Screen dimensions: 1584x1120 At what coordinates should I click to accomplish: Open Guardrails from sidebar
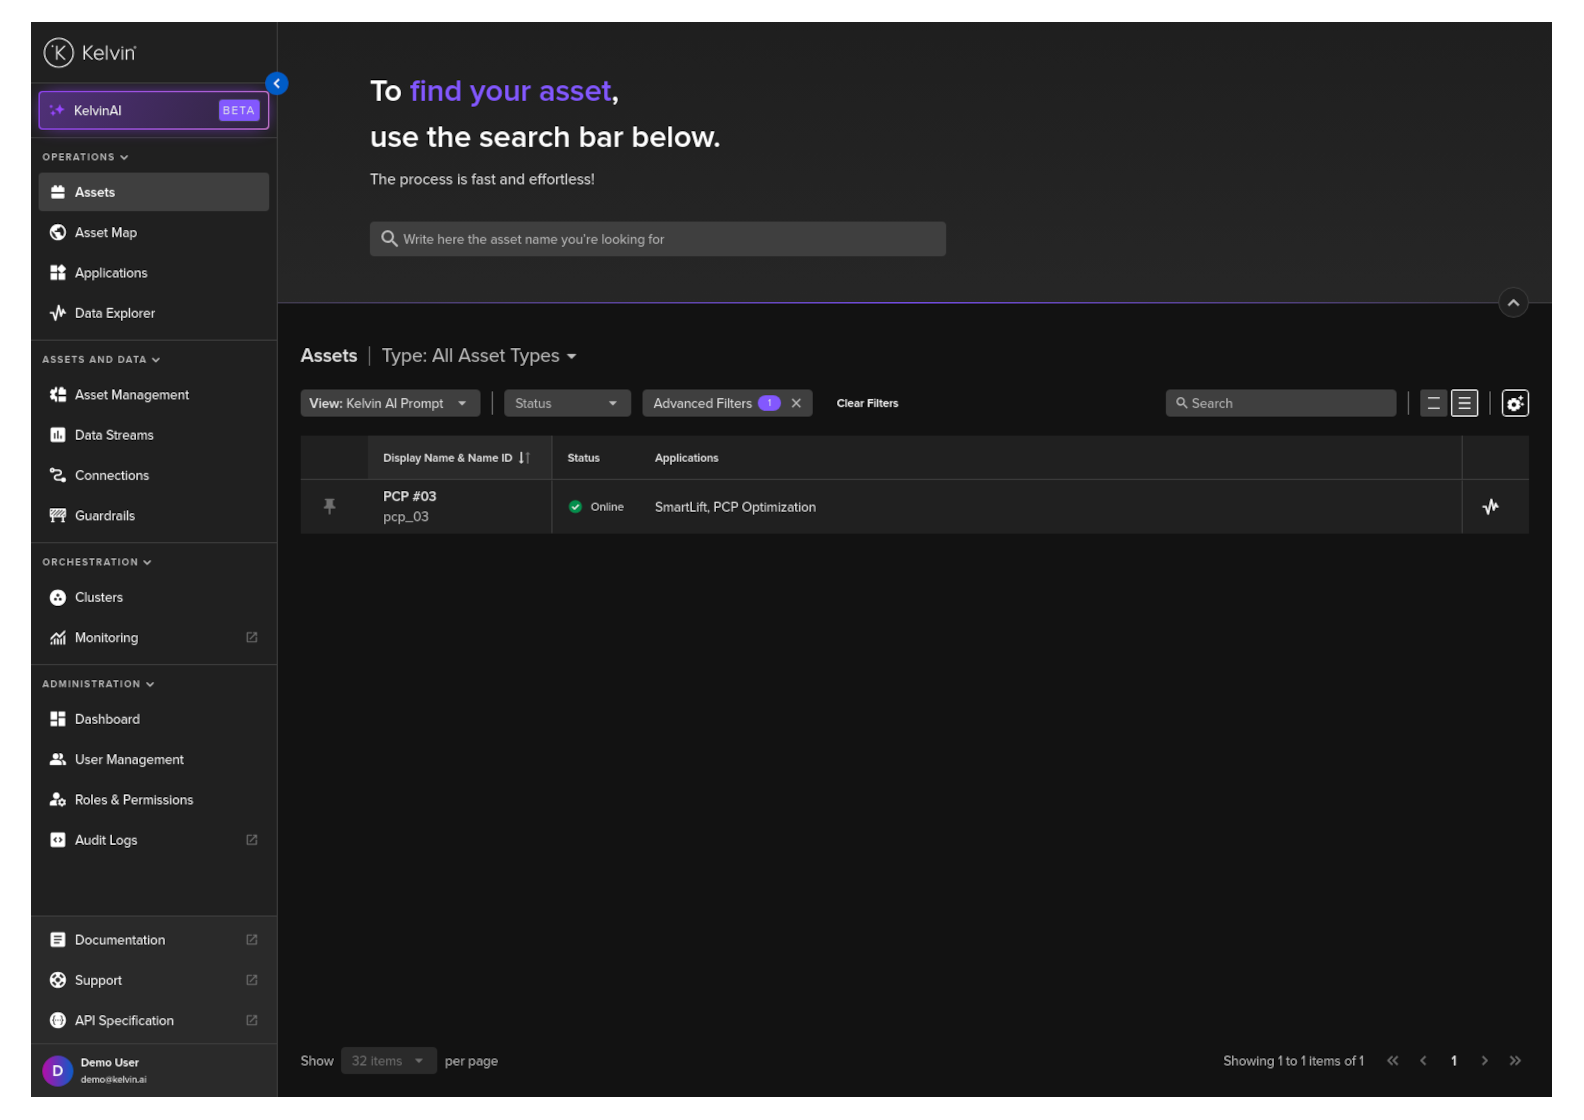pos(105,516)
